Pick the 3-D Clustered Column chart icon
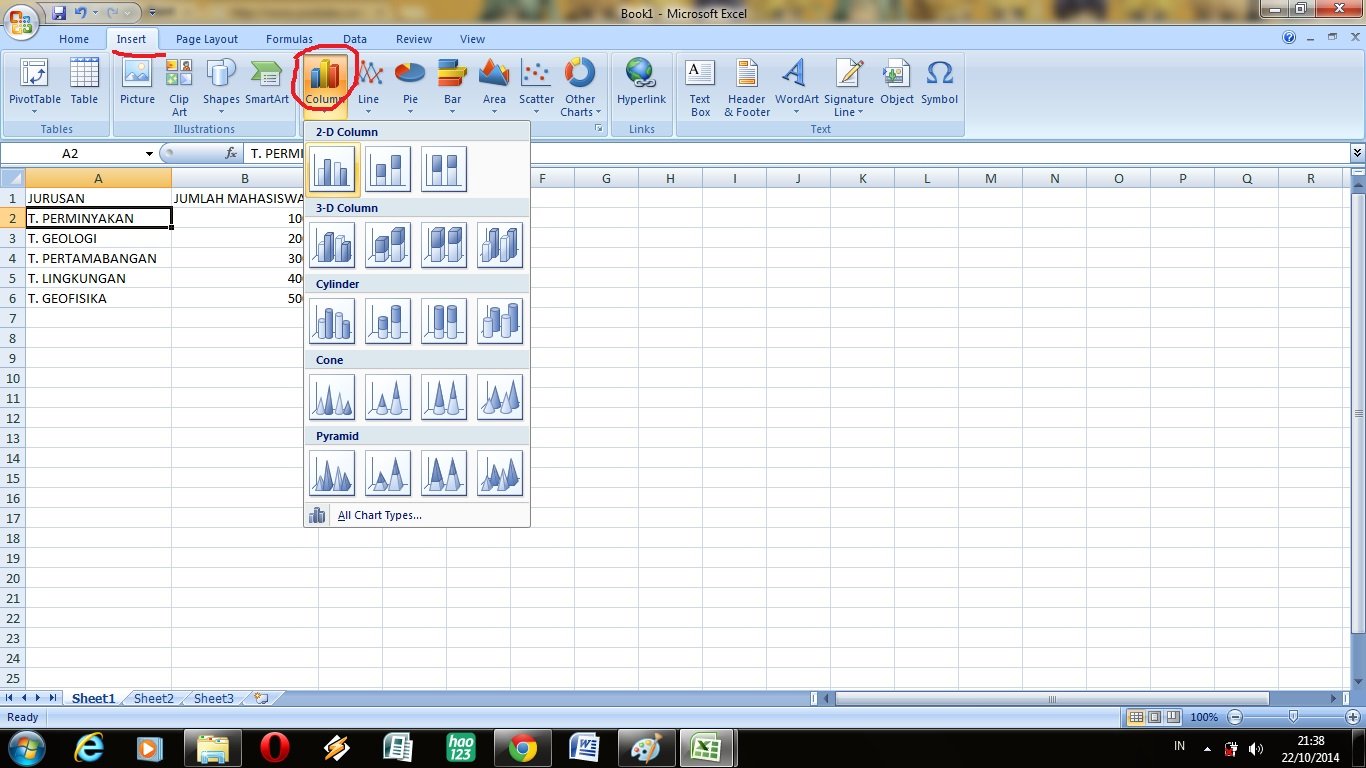Screen dimensions: 1366x768 (x=332, y=244)
